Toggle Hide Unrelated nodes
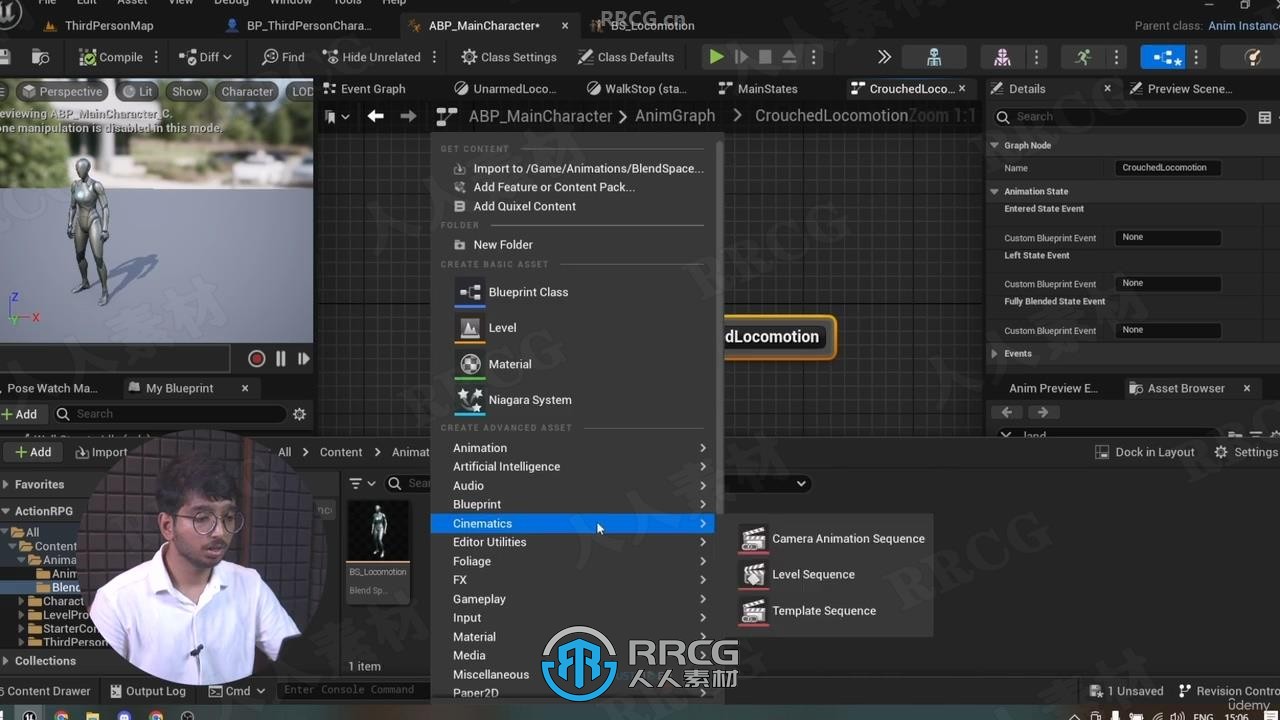Image resolution: width=1280 pixels, height=720 pixels. 371,57
